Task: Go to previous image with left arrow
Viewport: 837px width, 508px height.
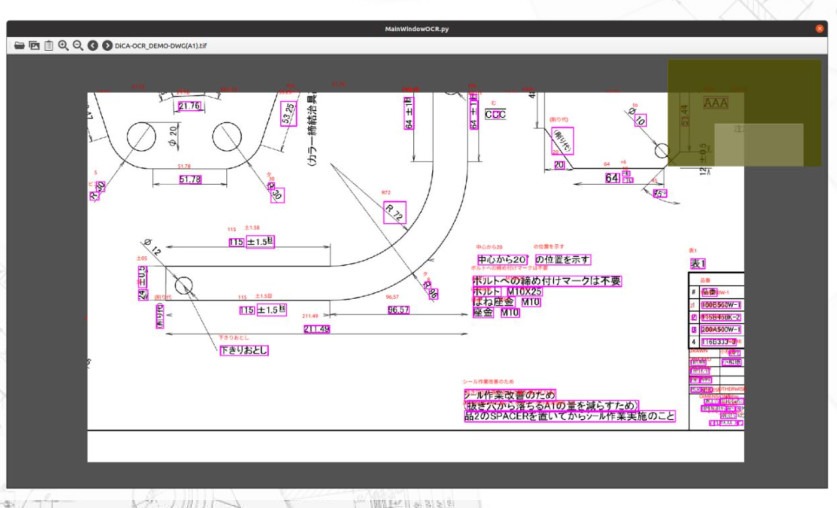Action: pyautogui.click(x=92, y=45)
